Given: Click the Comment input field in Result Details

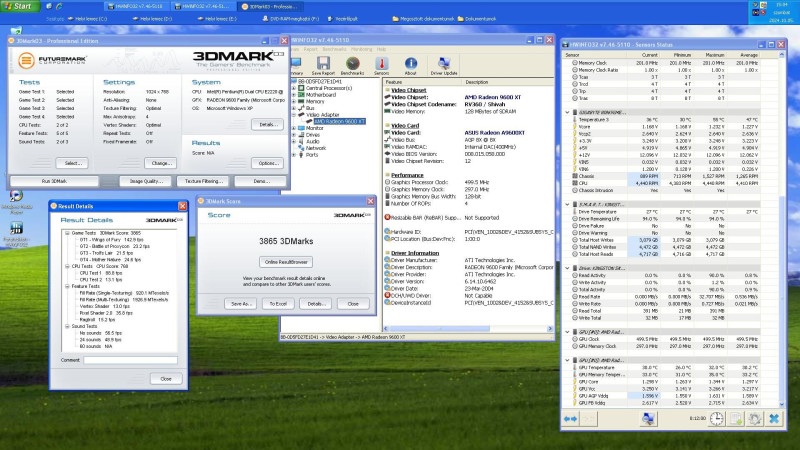Looking at the screenshot, I should pos(131,360).
